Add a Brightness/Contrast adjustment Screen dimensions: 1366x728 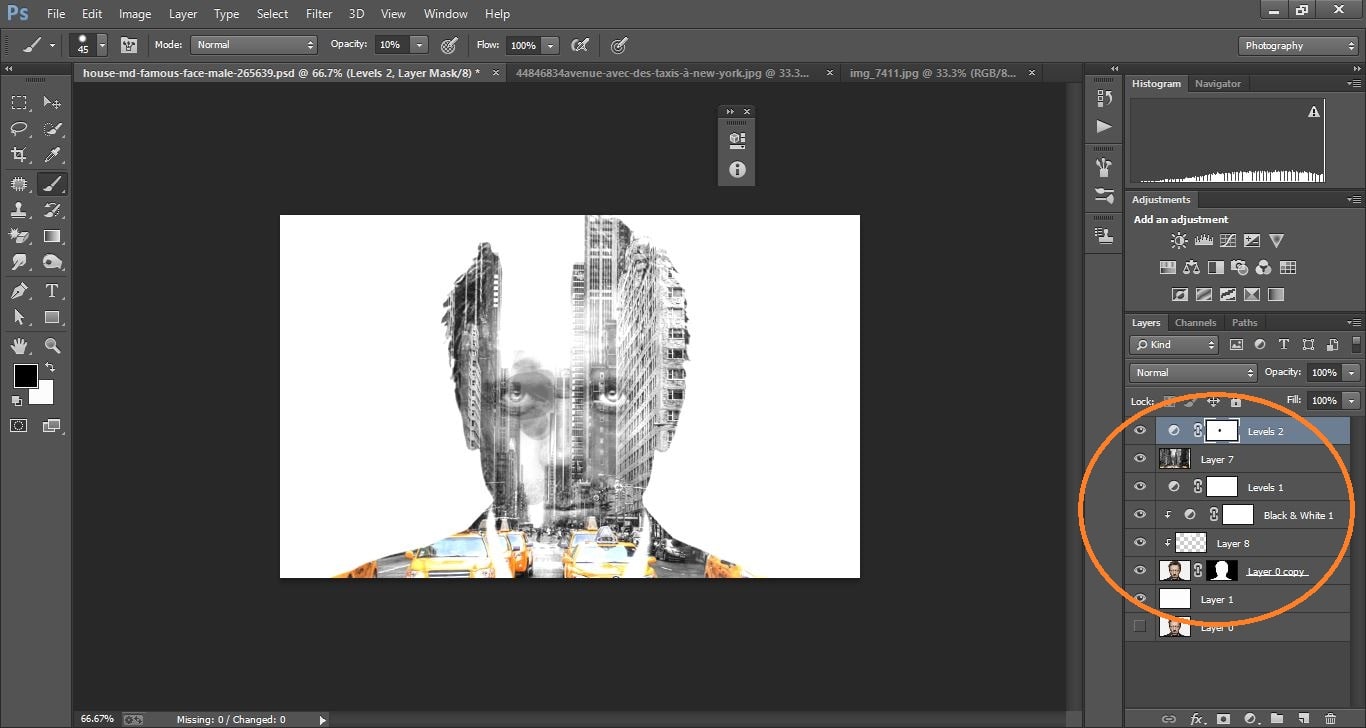(x=1179, y=240)
